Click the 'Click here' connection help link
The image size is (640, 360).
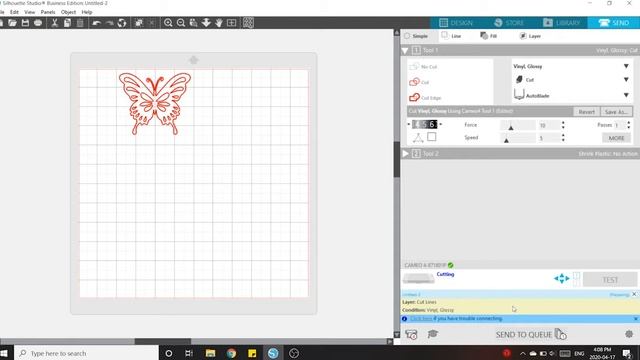point(421,318)
